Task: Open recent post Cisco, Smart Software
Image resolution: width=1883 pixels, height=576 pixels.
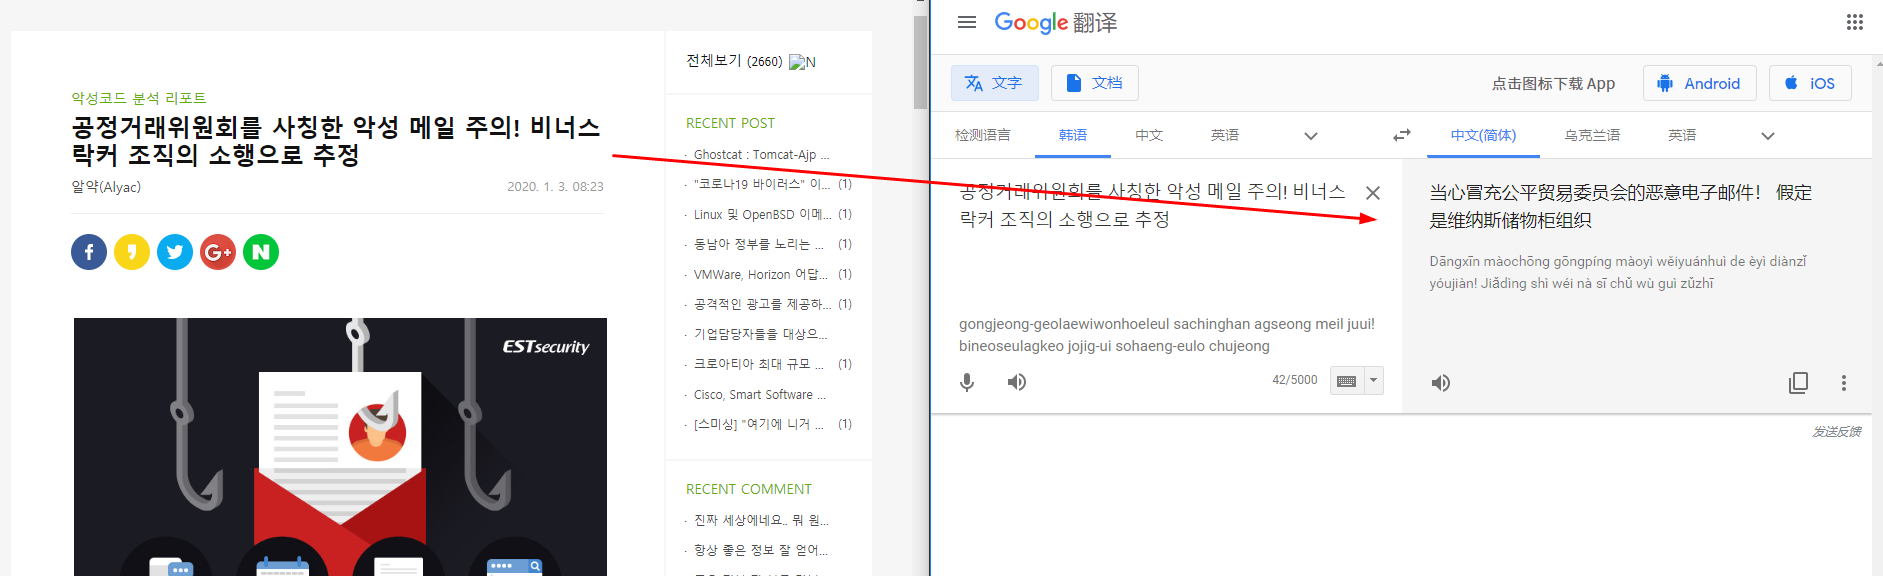Action: pos(760,395)
